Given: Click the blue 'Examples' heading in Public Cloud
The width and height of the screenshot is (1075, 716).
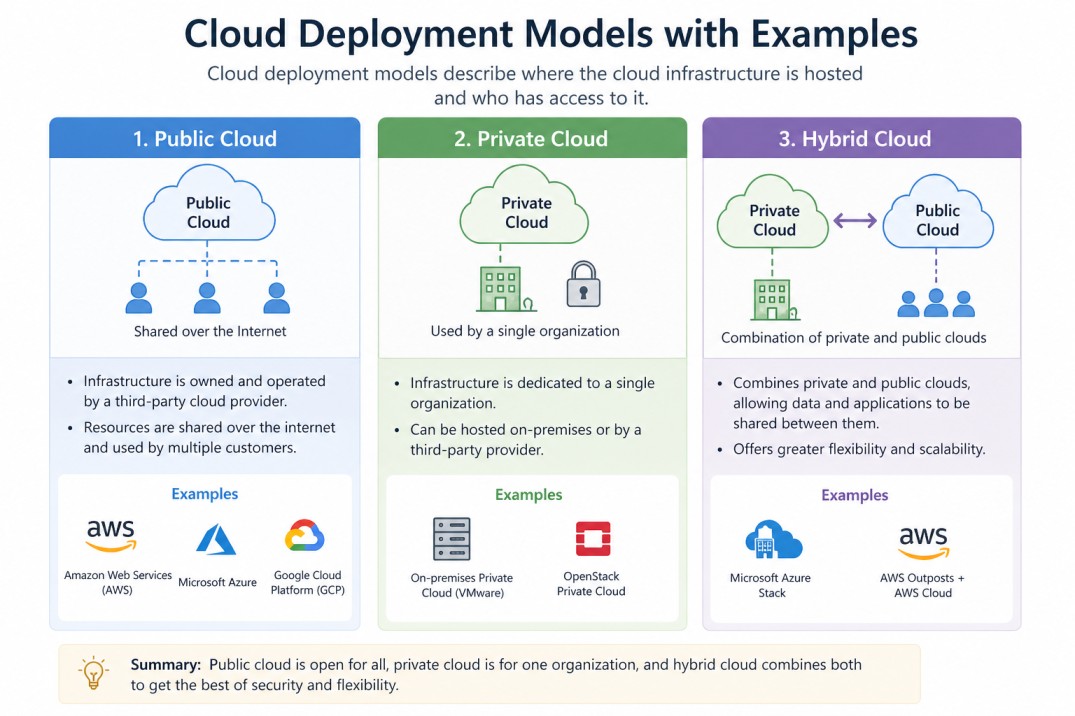Looking at the screenshot, I should (x=205, y=494).
